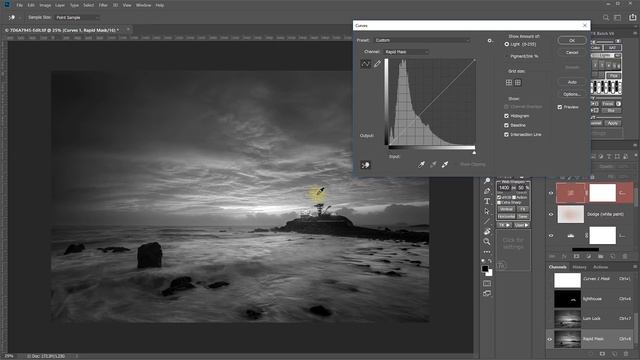
Task: Open Options... in Curves dialog
Action: pos(571,94)
